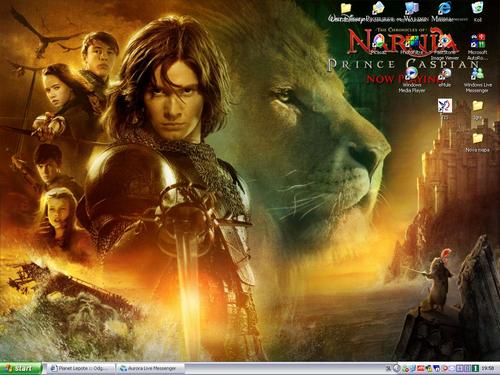The width and height of the screenshot is (500, 375).
Task: Select the Windows Media Player icon
Action: (x=412, y=80)
